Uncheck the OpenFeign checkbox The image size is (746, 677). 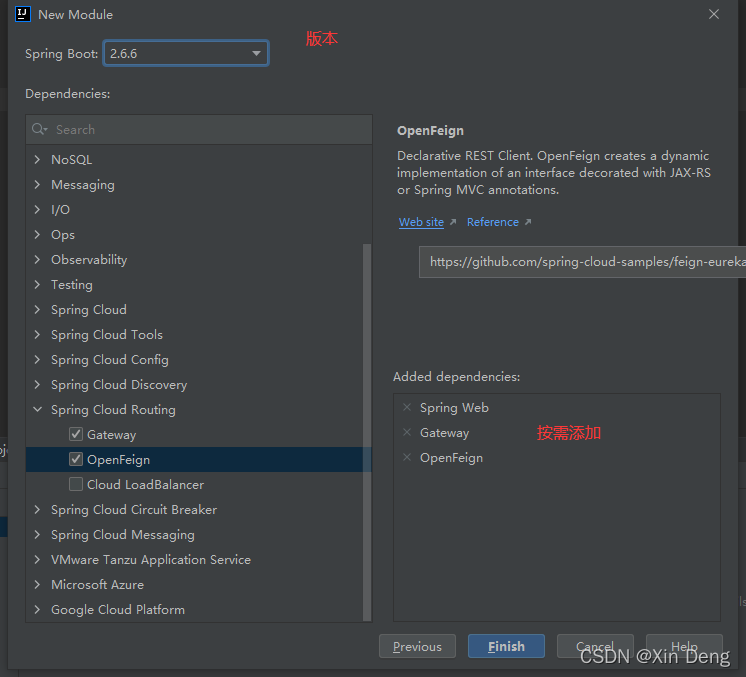coord(76,459)
